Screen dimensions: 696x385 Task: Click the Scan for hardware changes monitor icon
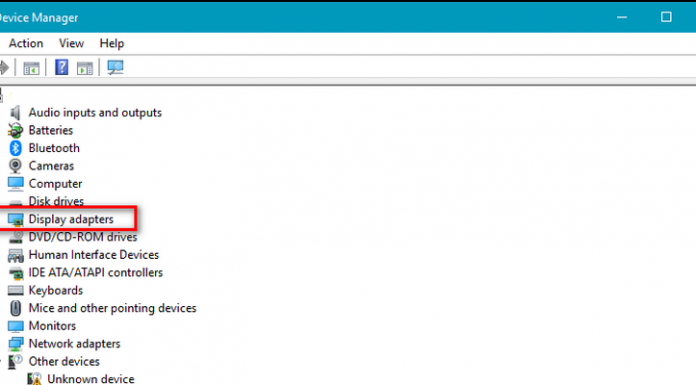(x=115, y=67)
